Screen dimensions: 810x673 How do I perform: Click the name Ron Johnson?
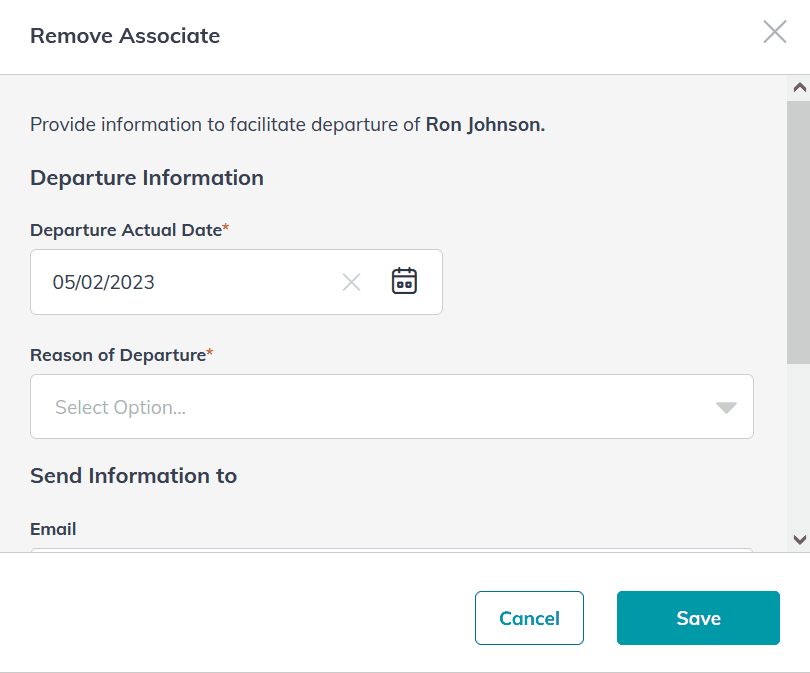[485, 124]
